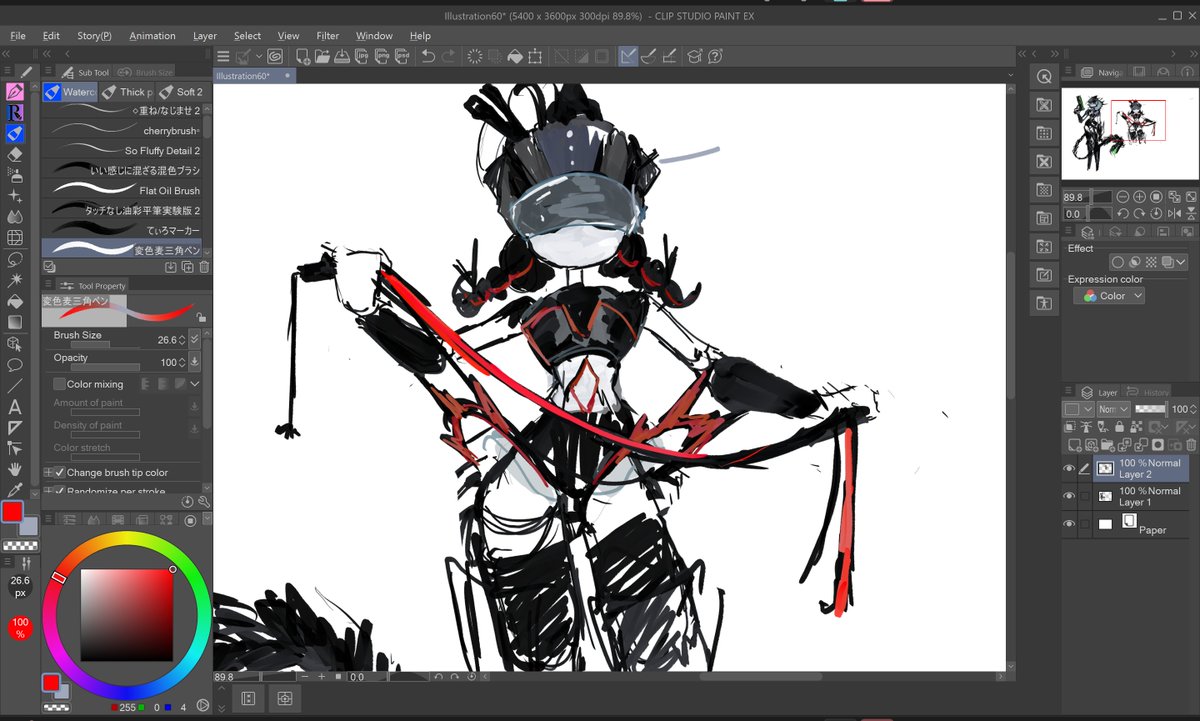Uncheck Change brush tip color checkbox

[59, 472]
